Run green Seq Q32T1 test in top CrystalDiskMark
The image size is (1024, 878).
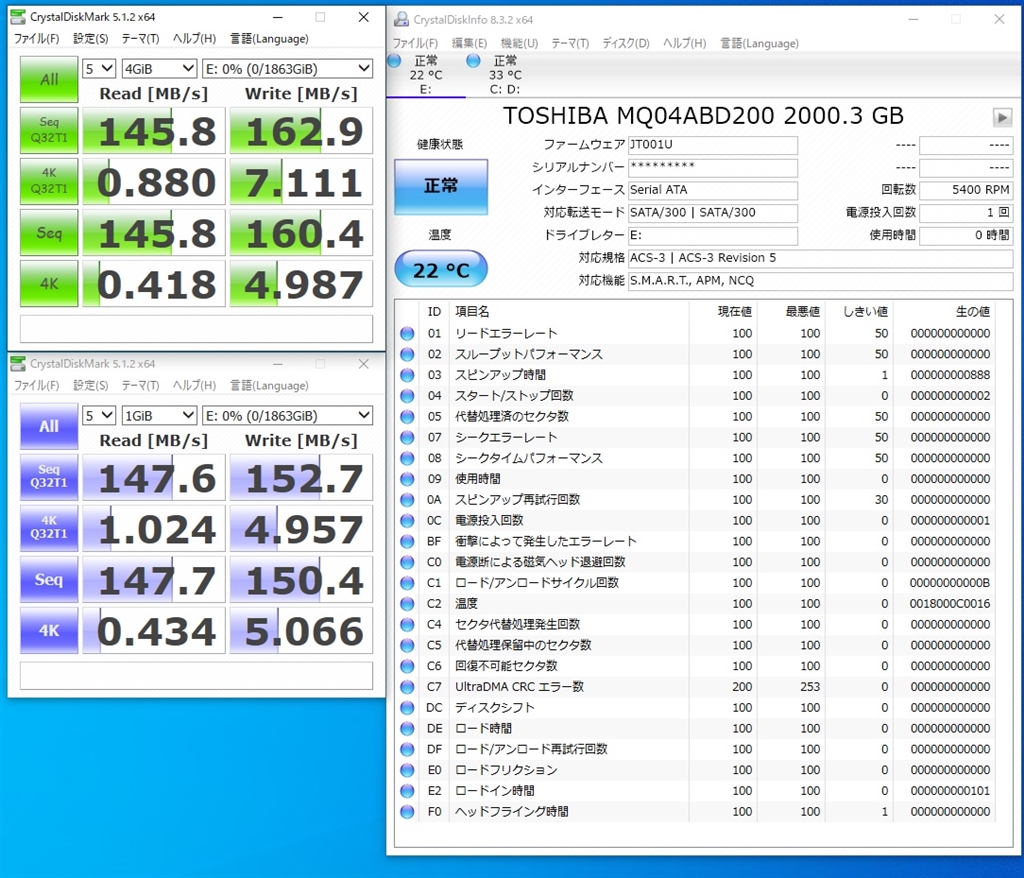(x=49, y=130)
